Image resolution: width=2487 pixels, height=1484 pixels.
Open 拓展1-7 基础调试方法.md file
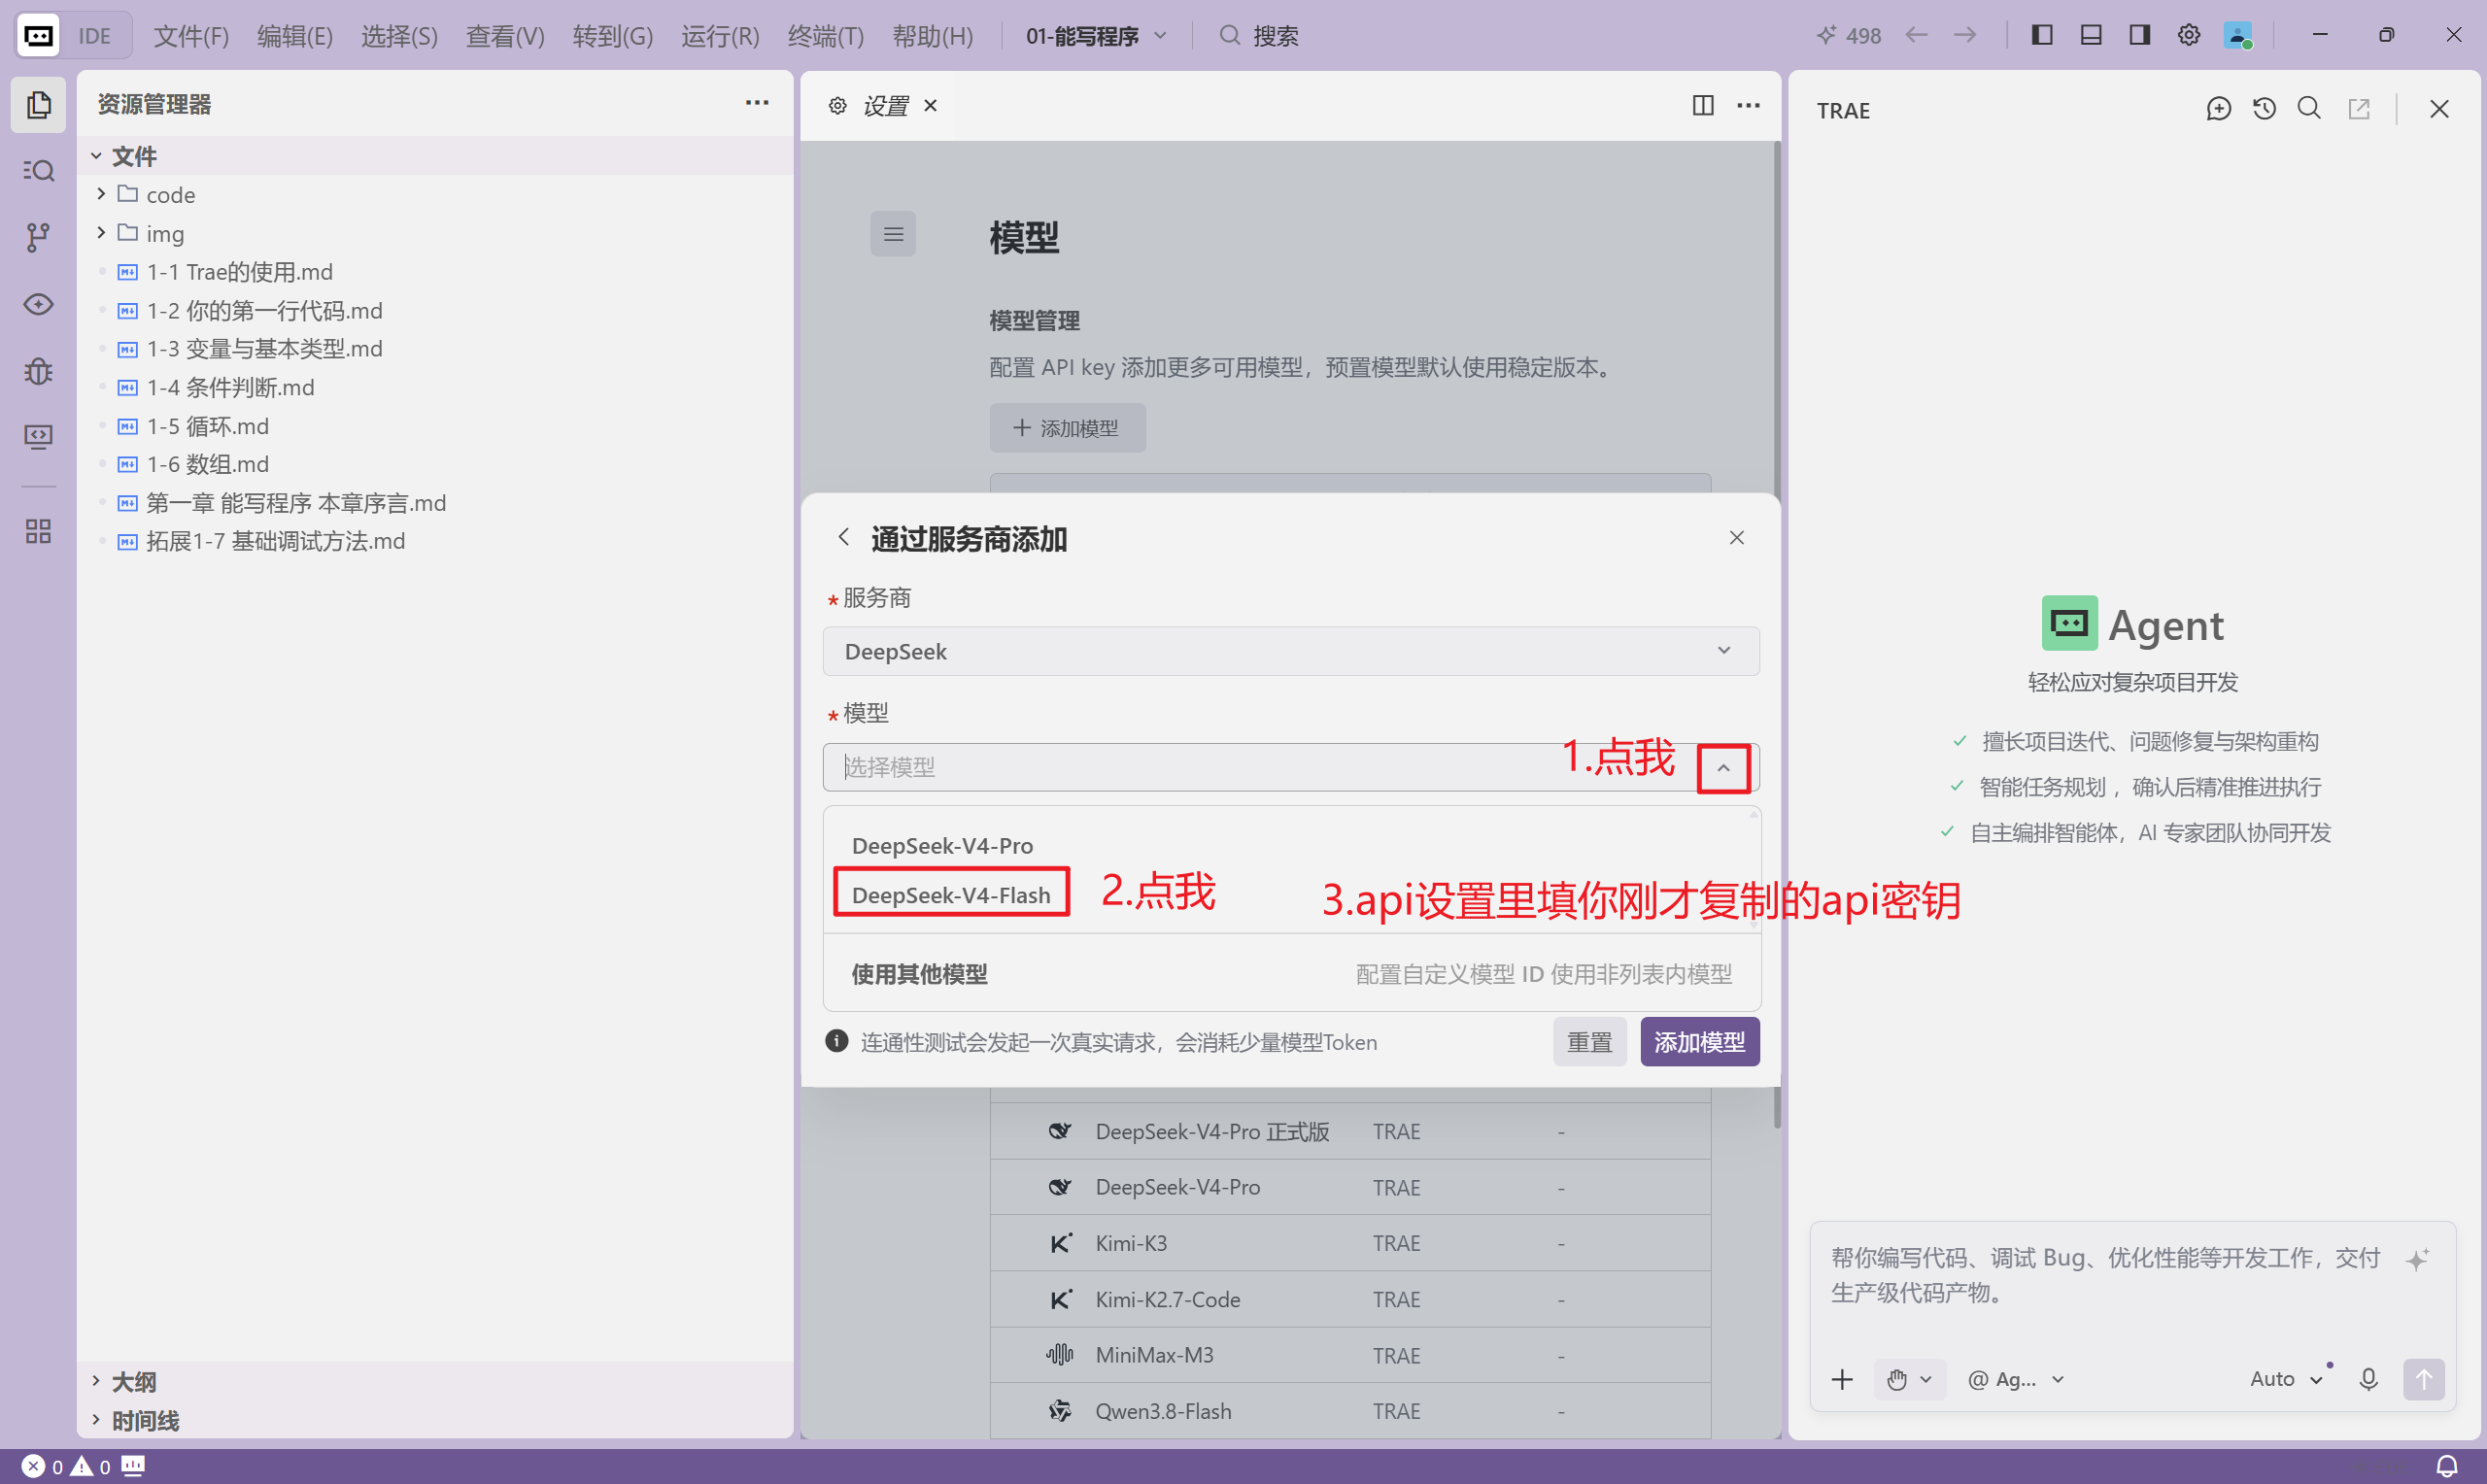tap(275, 541)
